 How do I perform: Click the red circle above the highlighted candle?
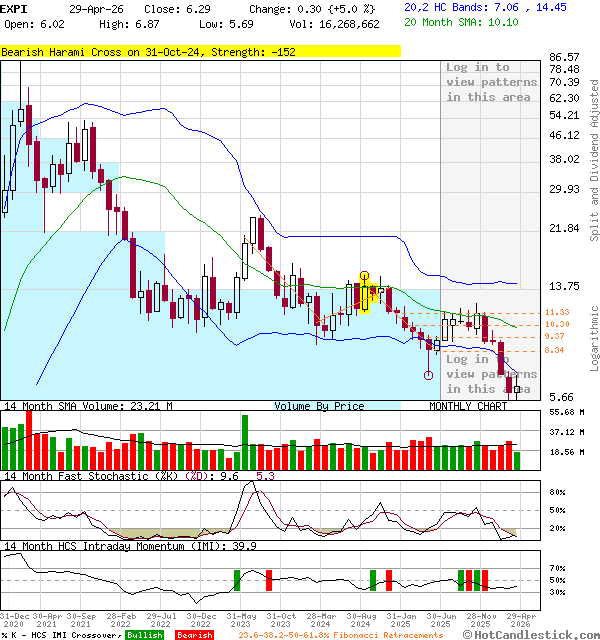365,275
